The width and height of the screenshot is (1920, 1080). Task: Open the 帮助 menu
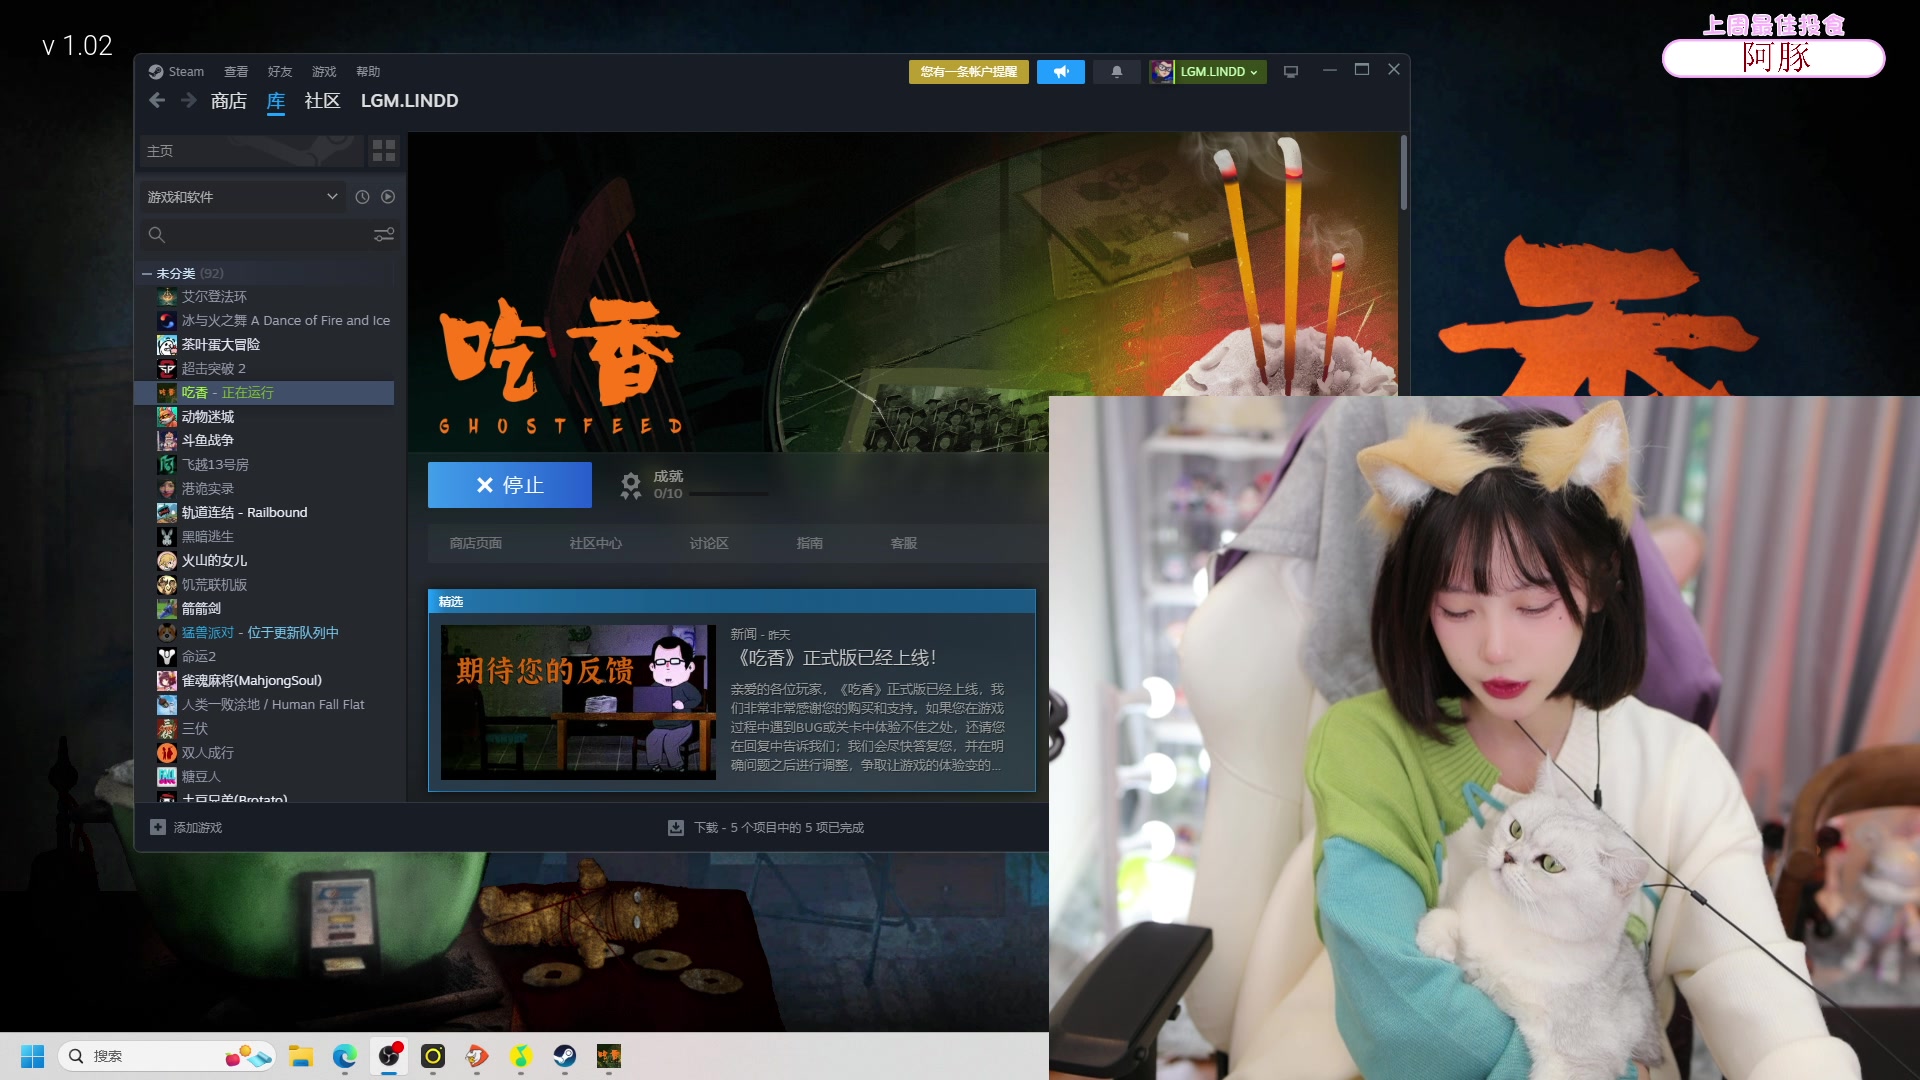[x=368, y=72]
